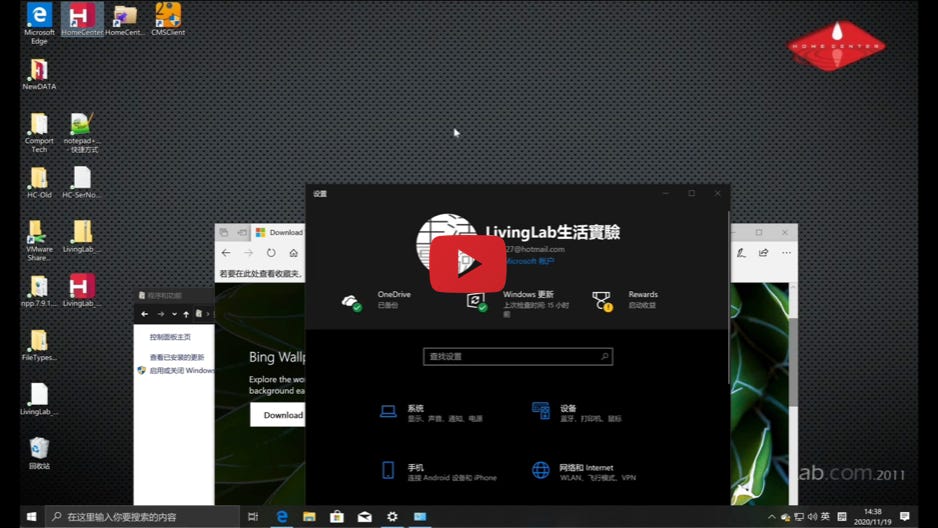Viewport: 938px width, 528px height.
Task: Click 查看已安装的更新 link
Action: pos(176,357)
